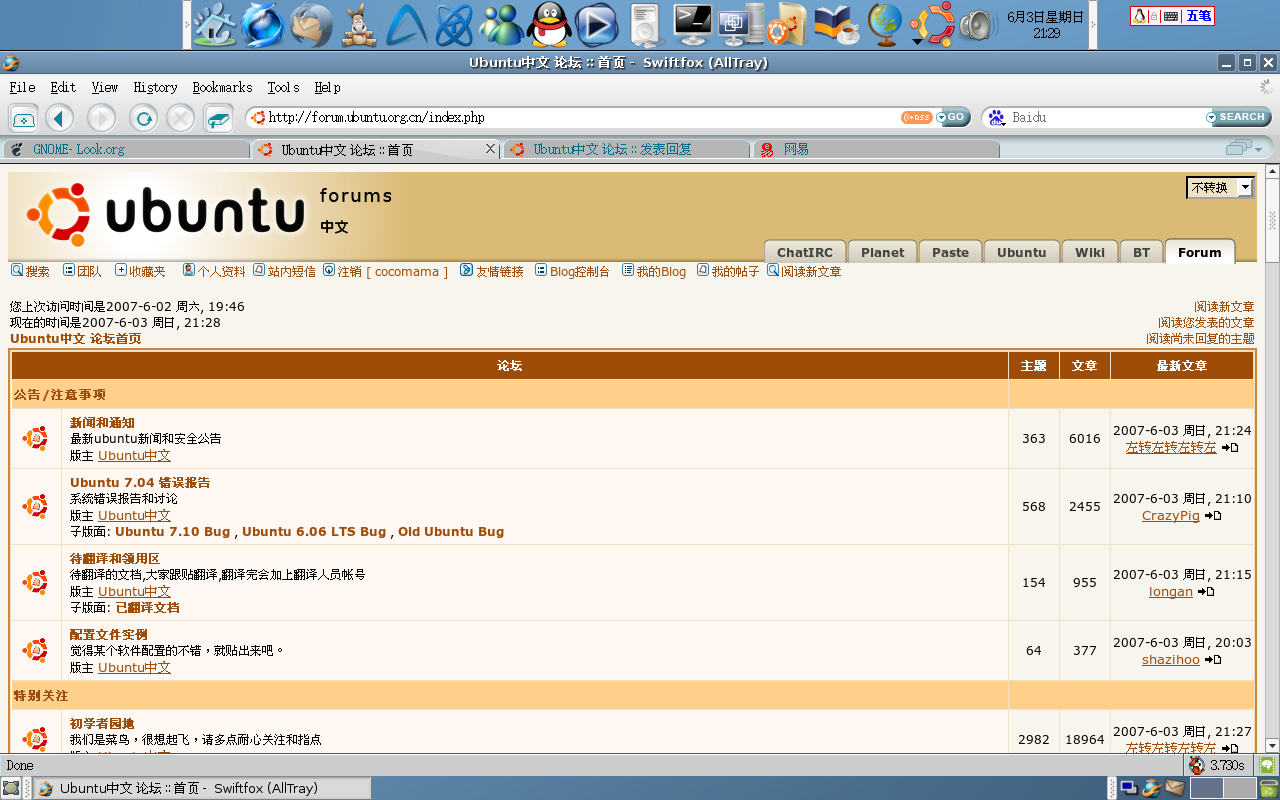This screenshot has width=1280, height=800.
Task: Switch to the GNOME-Look.org tab
Action: 126,149
